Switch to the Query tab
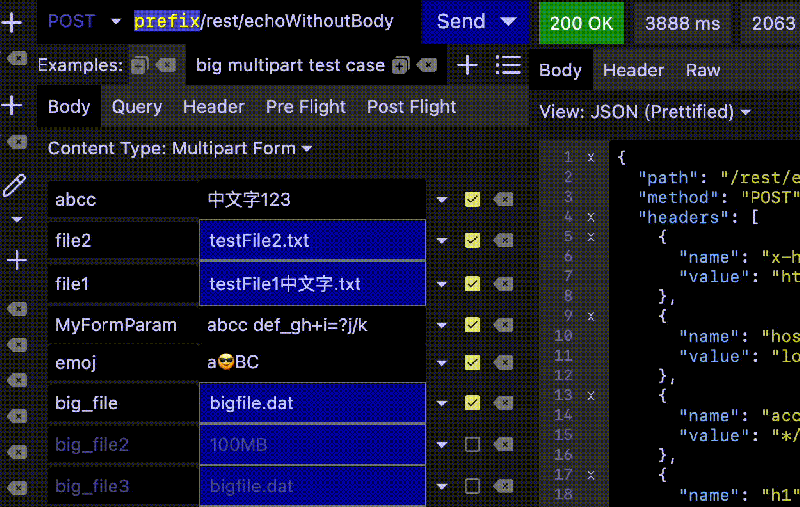 (x=137, y=107)
